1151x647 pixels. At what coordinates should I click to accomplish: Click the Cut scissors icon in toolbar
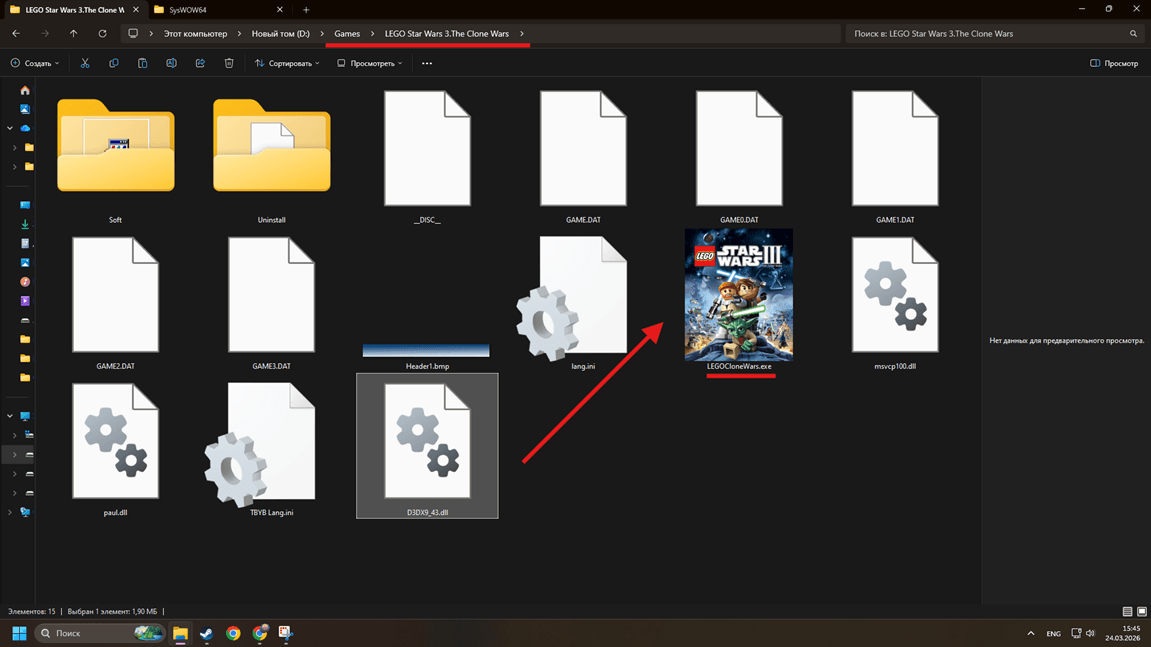tap(85, 63)
